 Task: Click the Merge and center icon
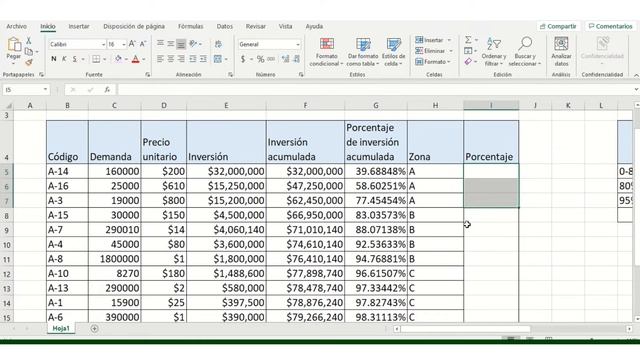pyautogui.click(x=218, y=59)
